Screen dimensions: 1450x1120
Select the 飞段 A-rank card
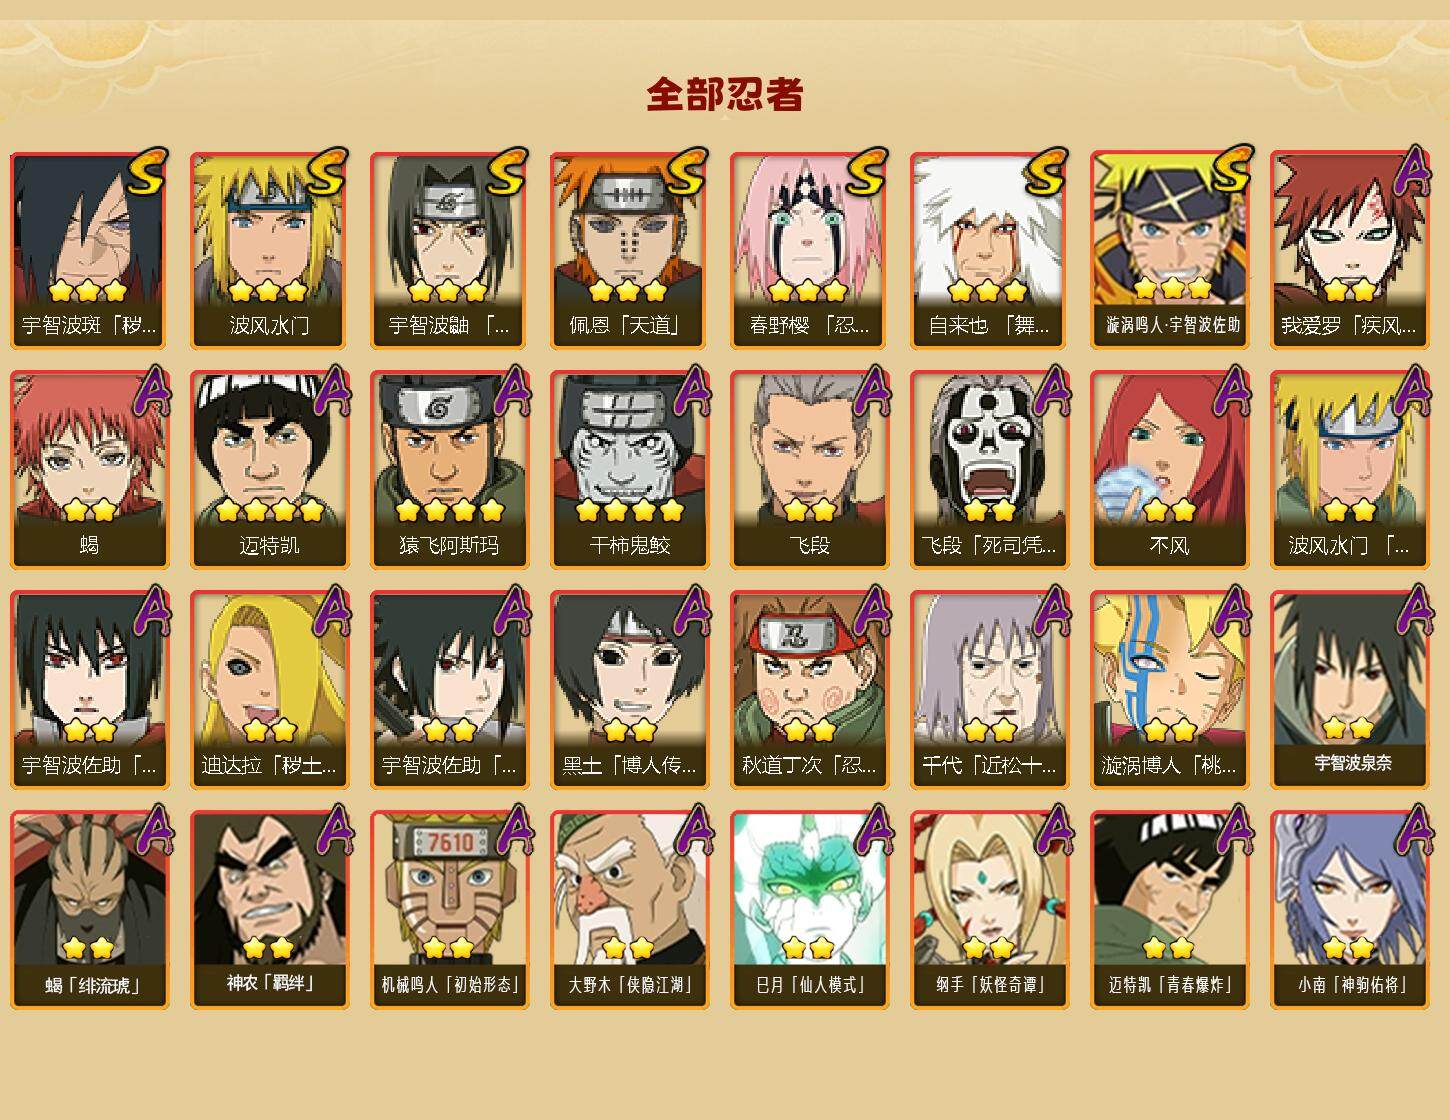click(809, 470)
